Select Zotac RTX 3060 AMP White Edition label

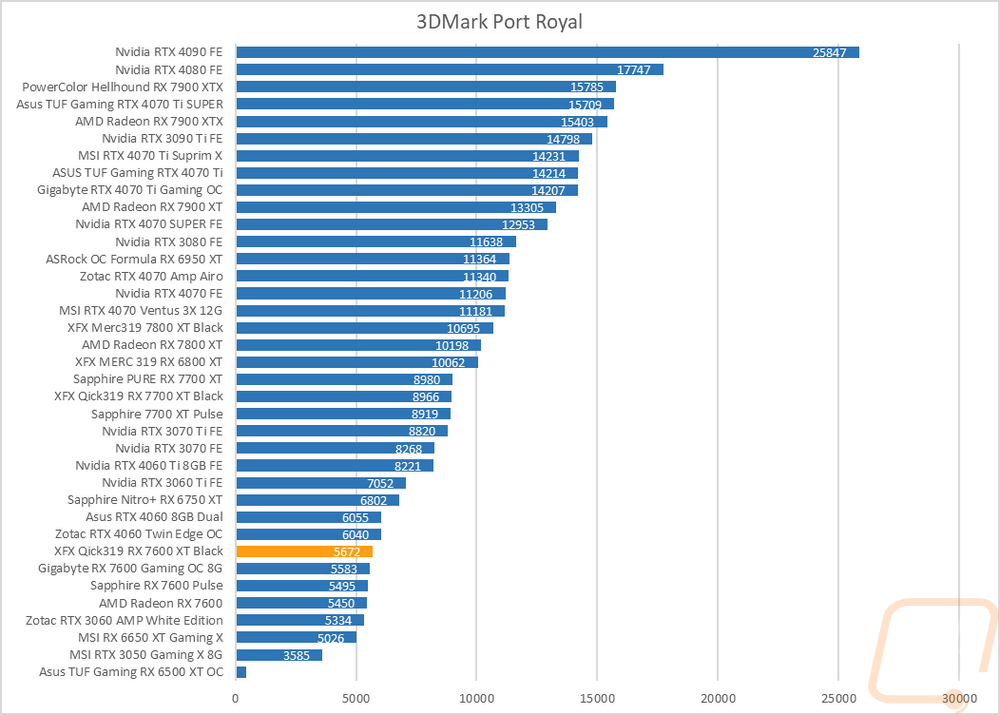pos(124,621)
